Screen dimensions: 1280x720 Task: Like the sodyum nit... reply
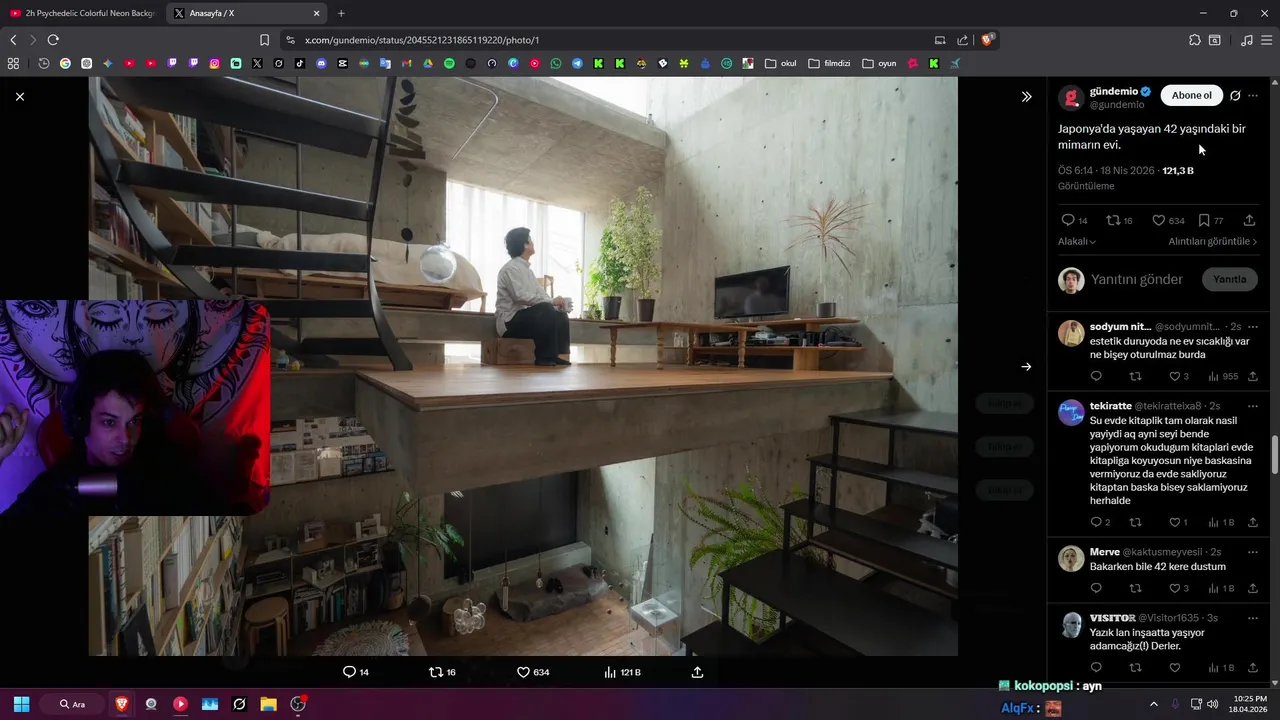point(1174,377)
